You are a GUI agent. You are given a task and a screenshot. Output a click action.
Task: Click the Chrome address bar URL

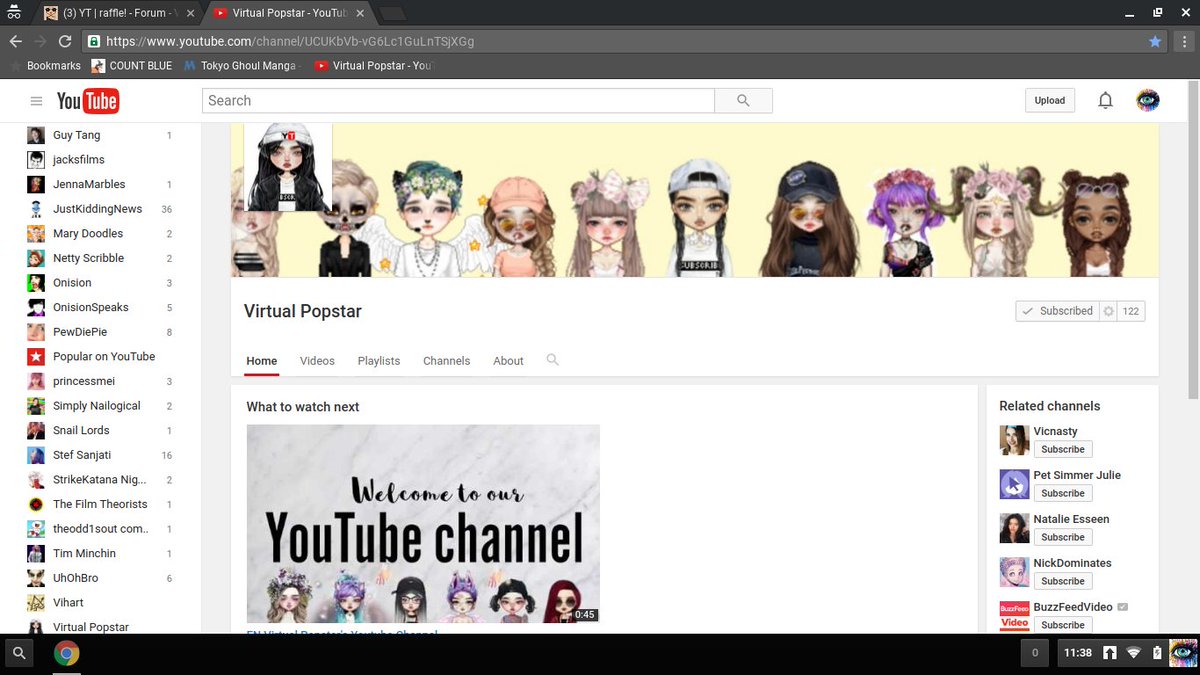tap(289, 42)
